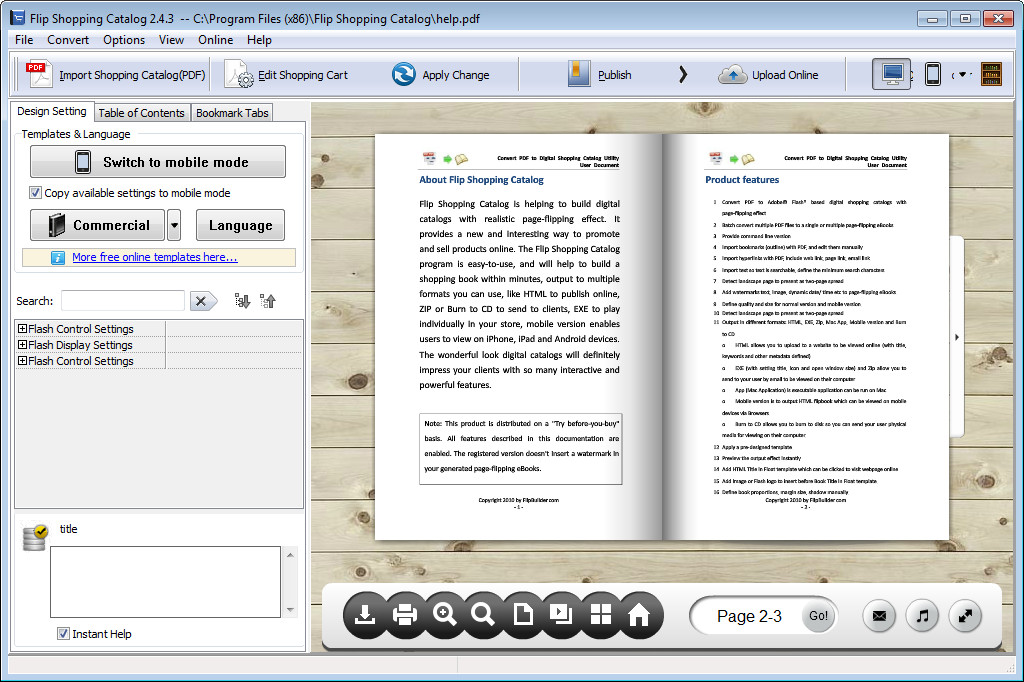Open the Help menu
The height and width of the screenshot is (682, 1024).
[x=259, y=40]
